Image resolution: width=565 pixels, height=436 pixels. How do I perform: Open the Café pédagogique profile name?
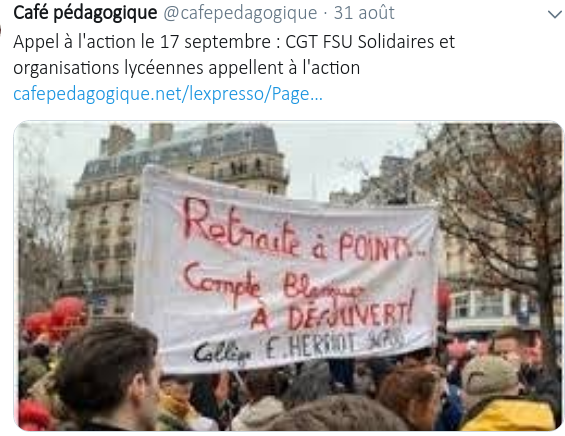tap(85, 13)
